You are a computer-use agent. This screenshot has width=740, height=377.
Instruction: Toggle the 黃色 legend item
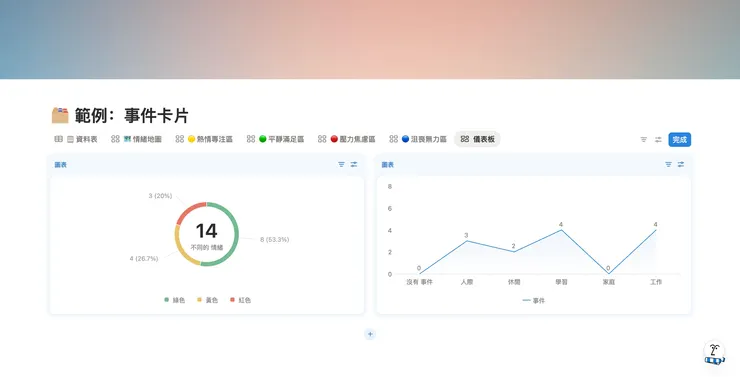click(208, 300)
